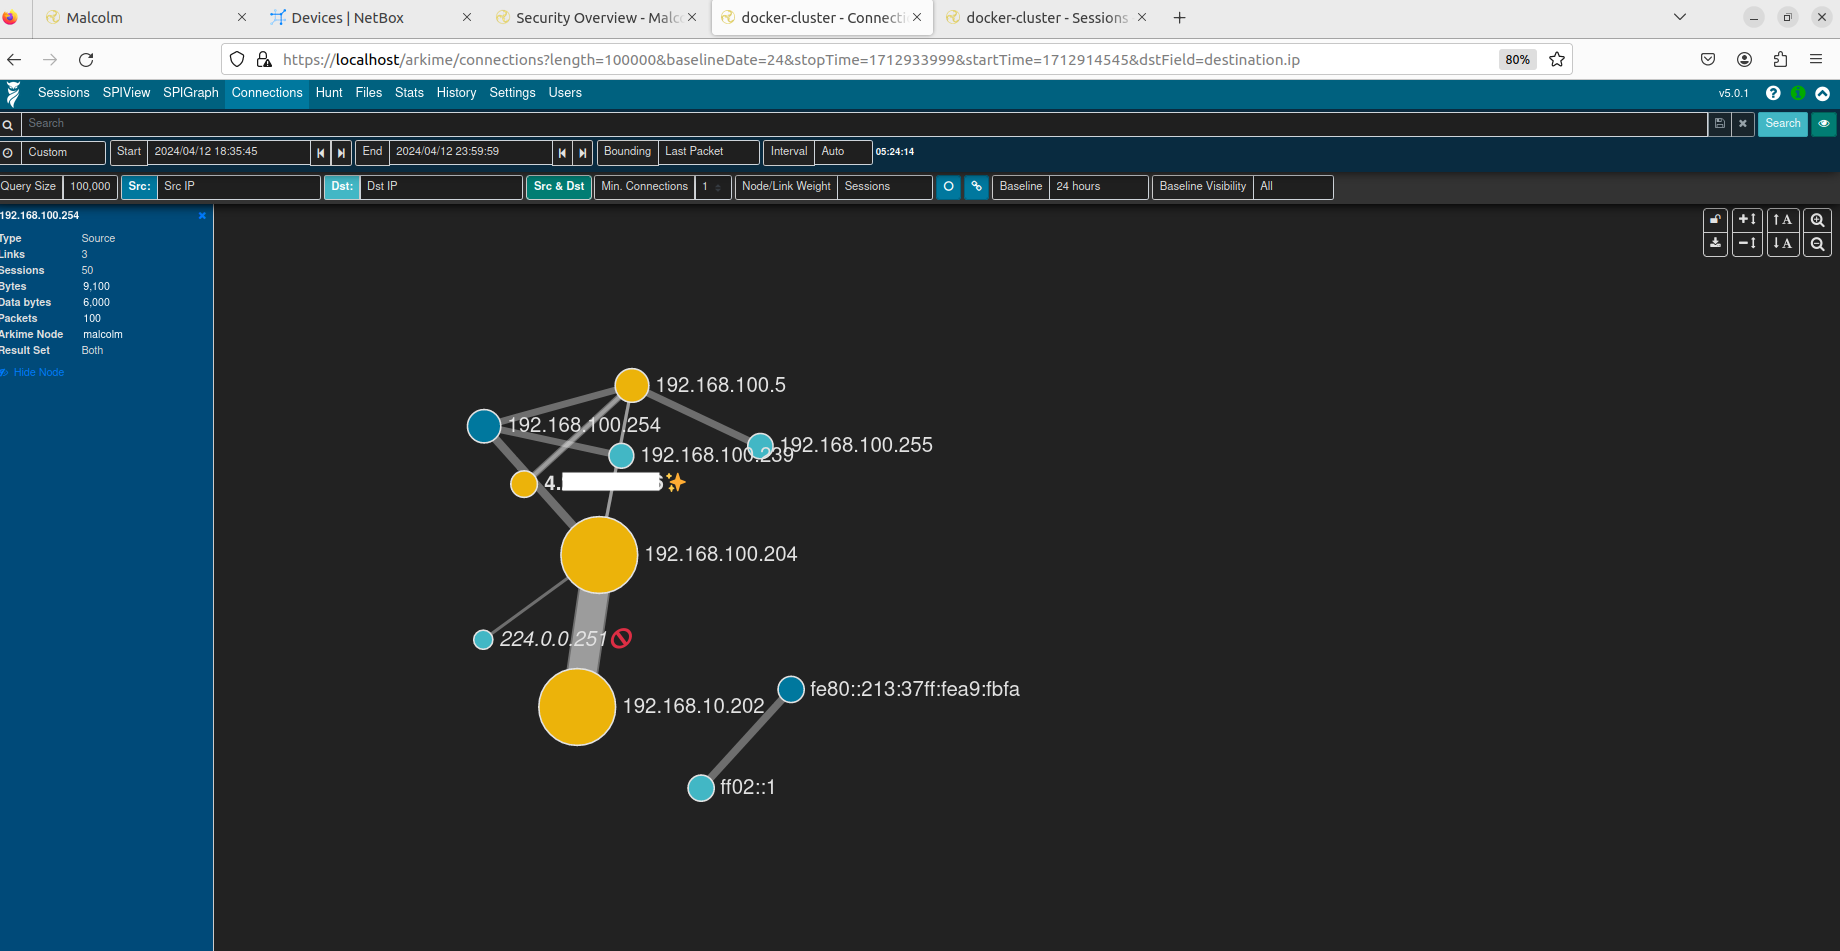
Task: Zoom in on the connections graph
Action: click(x=1817, y=220)
